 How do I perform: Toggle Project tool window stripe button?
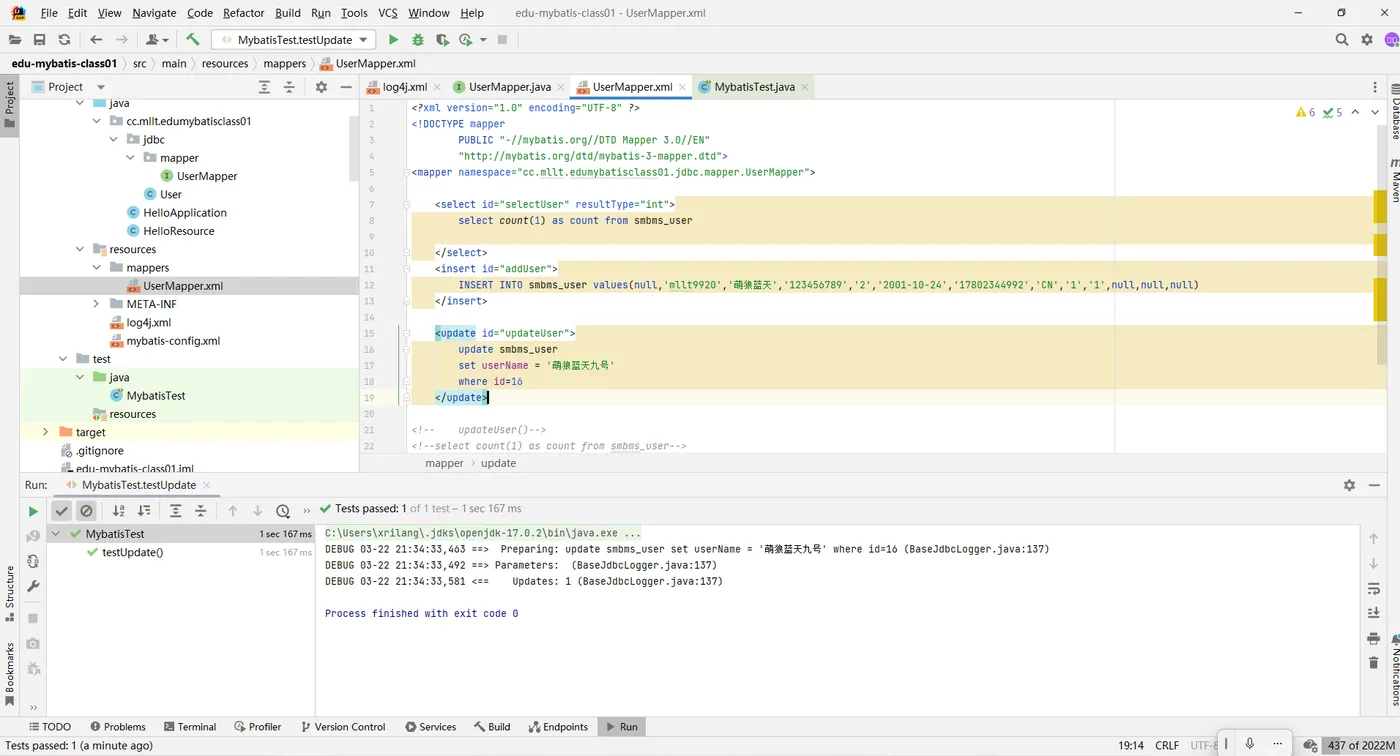tap(10, 105)
